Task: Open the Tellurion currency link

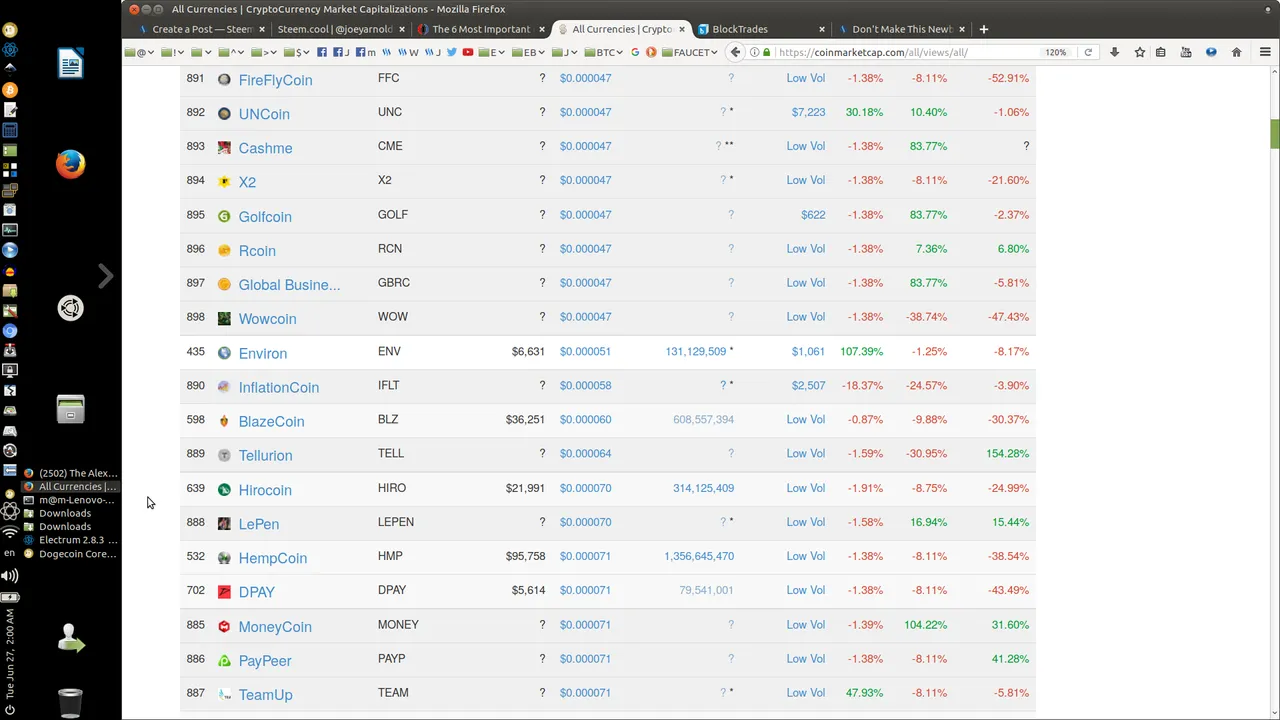Action: click(265, 455)
